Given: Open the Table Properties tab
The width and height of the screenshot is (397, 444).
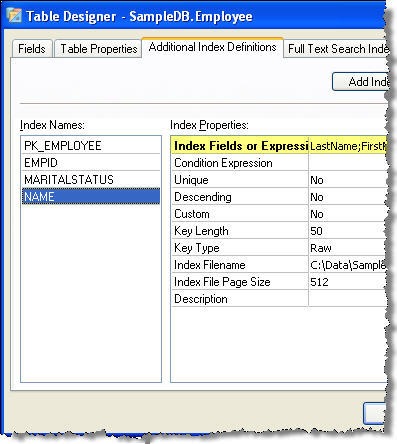Looking at the screenshot, I should point(99,49).
